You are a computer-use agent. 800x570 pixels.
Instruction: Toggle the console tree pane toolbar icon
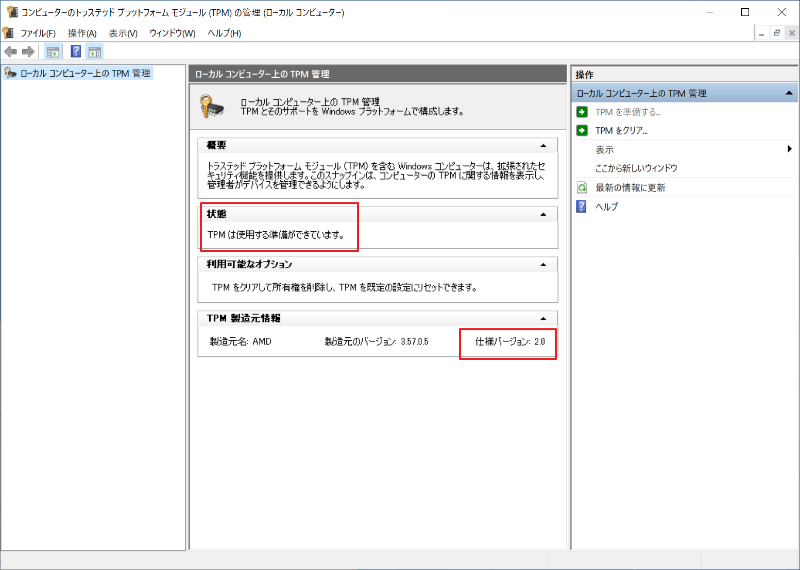tap(53, 52)
